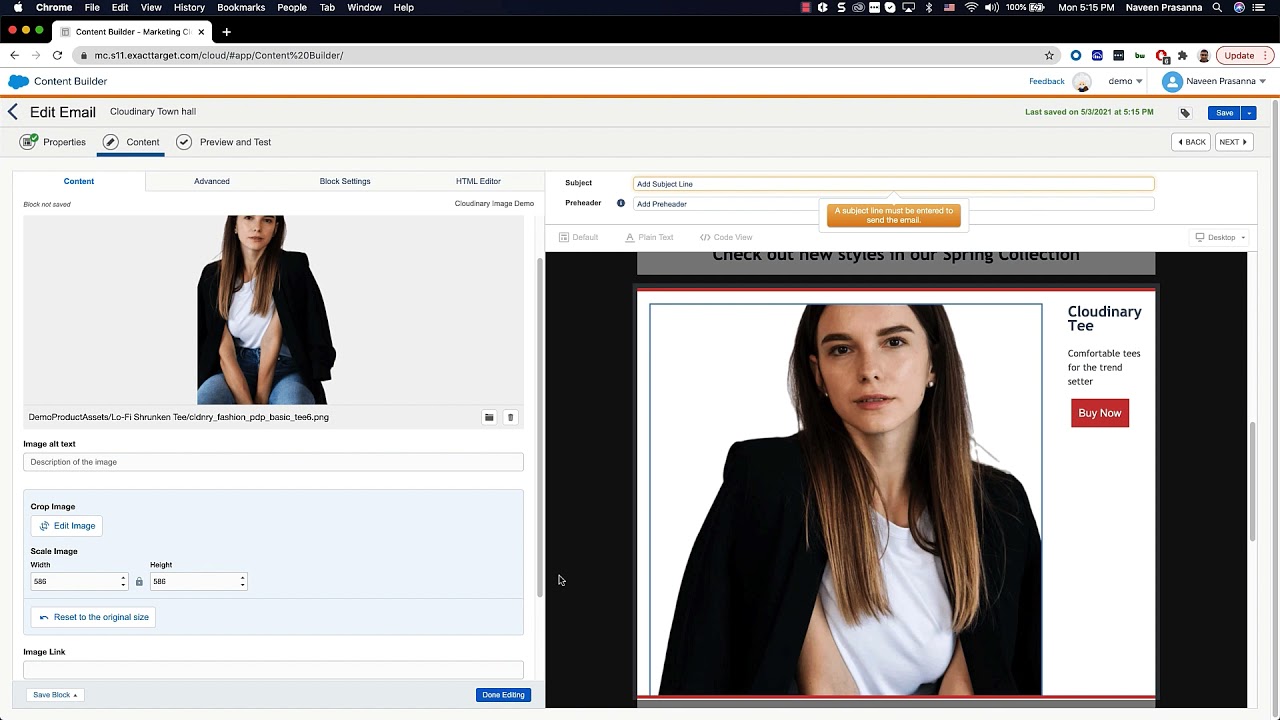Click the Spring Collection header text
The height and width of the screenshot is (720, 1280).
point(896,256)
